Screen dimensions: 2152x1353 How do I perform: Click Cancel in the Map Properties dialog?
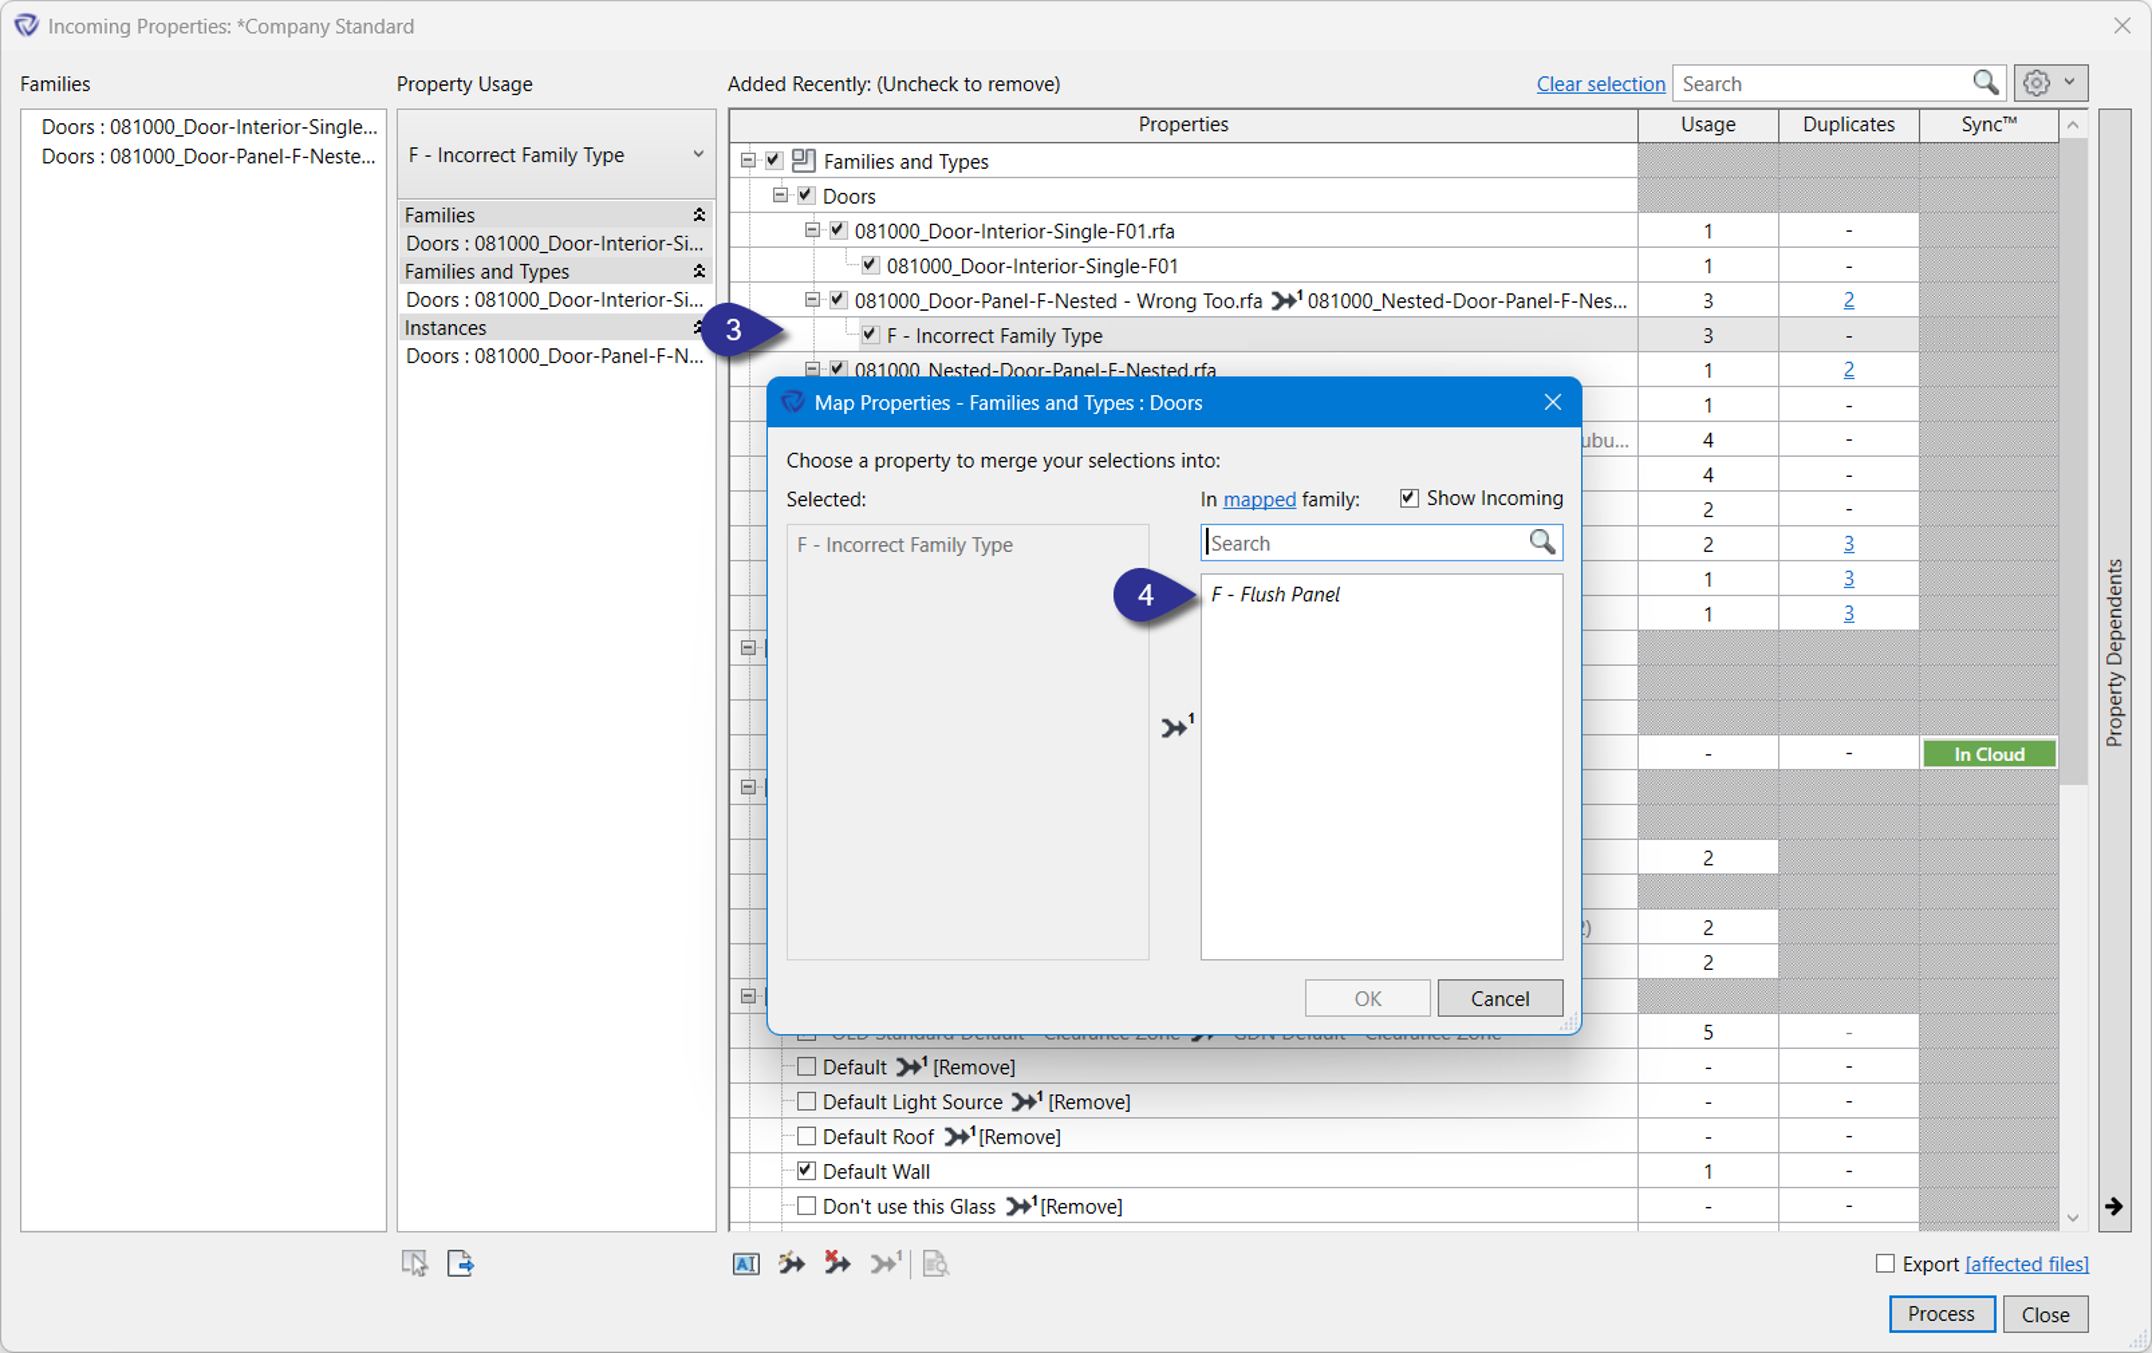point(1499,998)
